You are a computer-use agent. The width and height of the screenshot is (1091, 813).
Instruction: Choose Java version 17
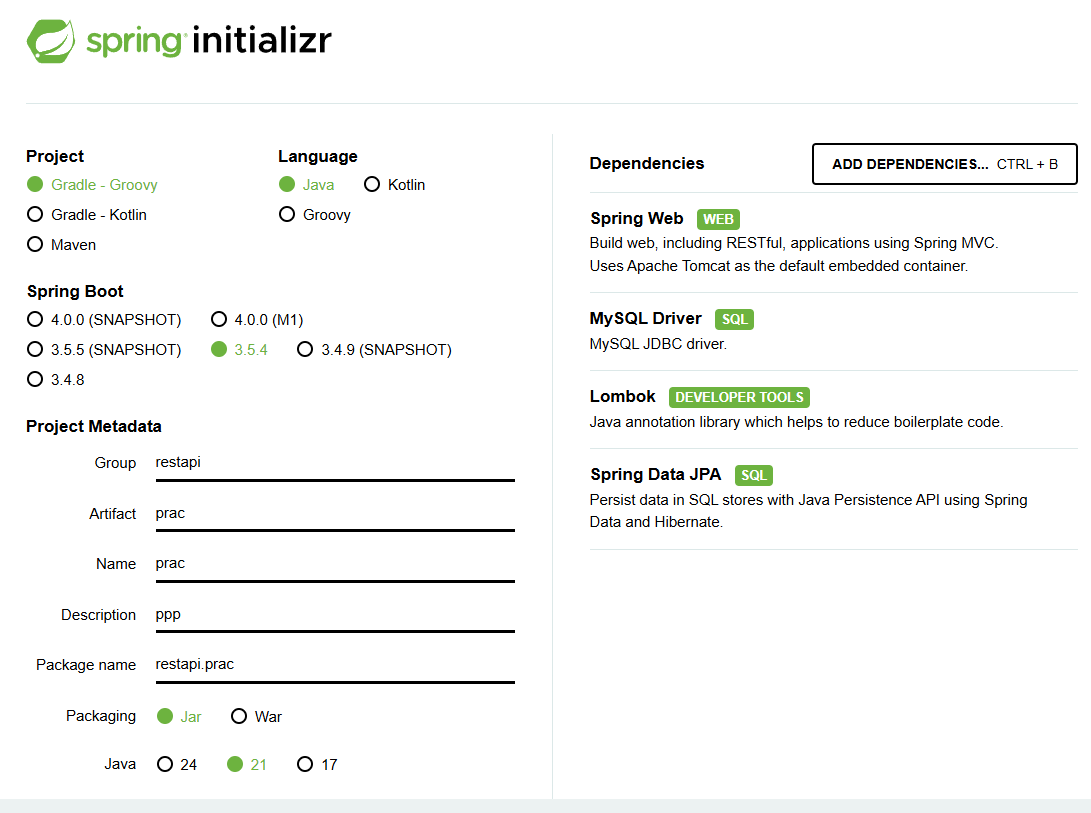point(317,764)
